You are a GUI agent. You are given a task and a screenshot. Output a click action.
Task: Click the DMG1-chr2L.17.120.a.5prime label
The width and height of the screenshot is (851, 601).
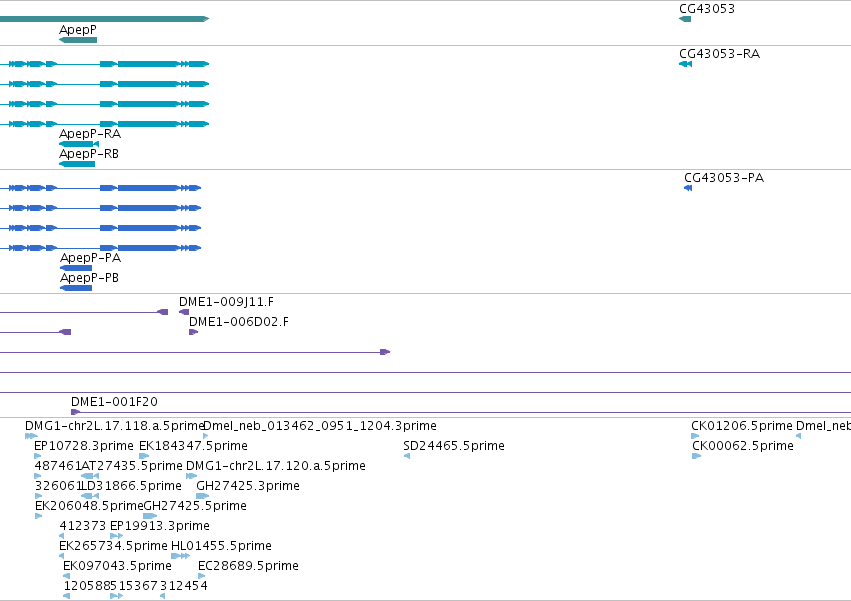(276, 466)
